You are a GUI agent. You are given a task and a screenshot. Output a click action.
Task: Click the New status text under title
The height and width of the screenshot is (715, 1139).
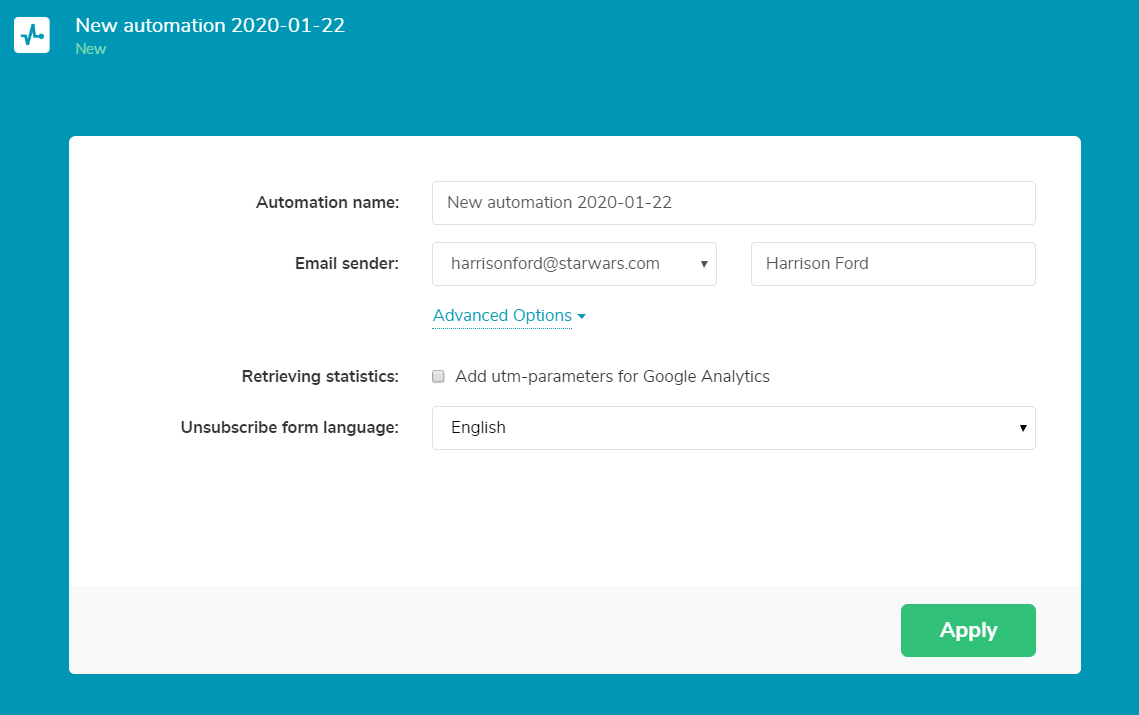(x=90, y=49)
